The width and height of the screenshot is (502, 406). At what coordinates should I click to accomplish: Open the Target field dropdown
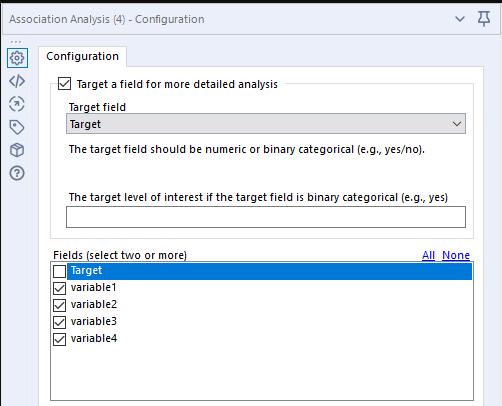coord(266,124)
